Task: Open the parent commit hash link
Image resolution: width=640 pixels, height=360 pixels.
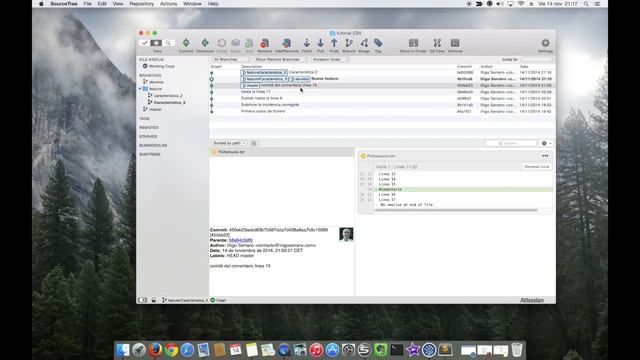Action: 240,240
